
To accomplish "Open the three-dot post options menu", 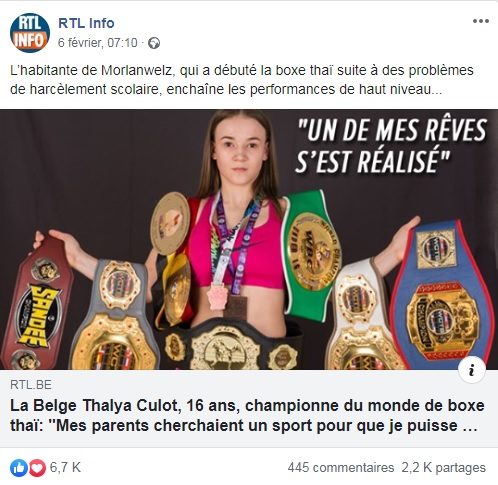I will tap(481, 21).
